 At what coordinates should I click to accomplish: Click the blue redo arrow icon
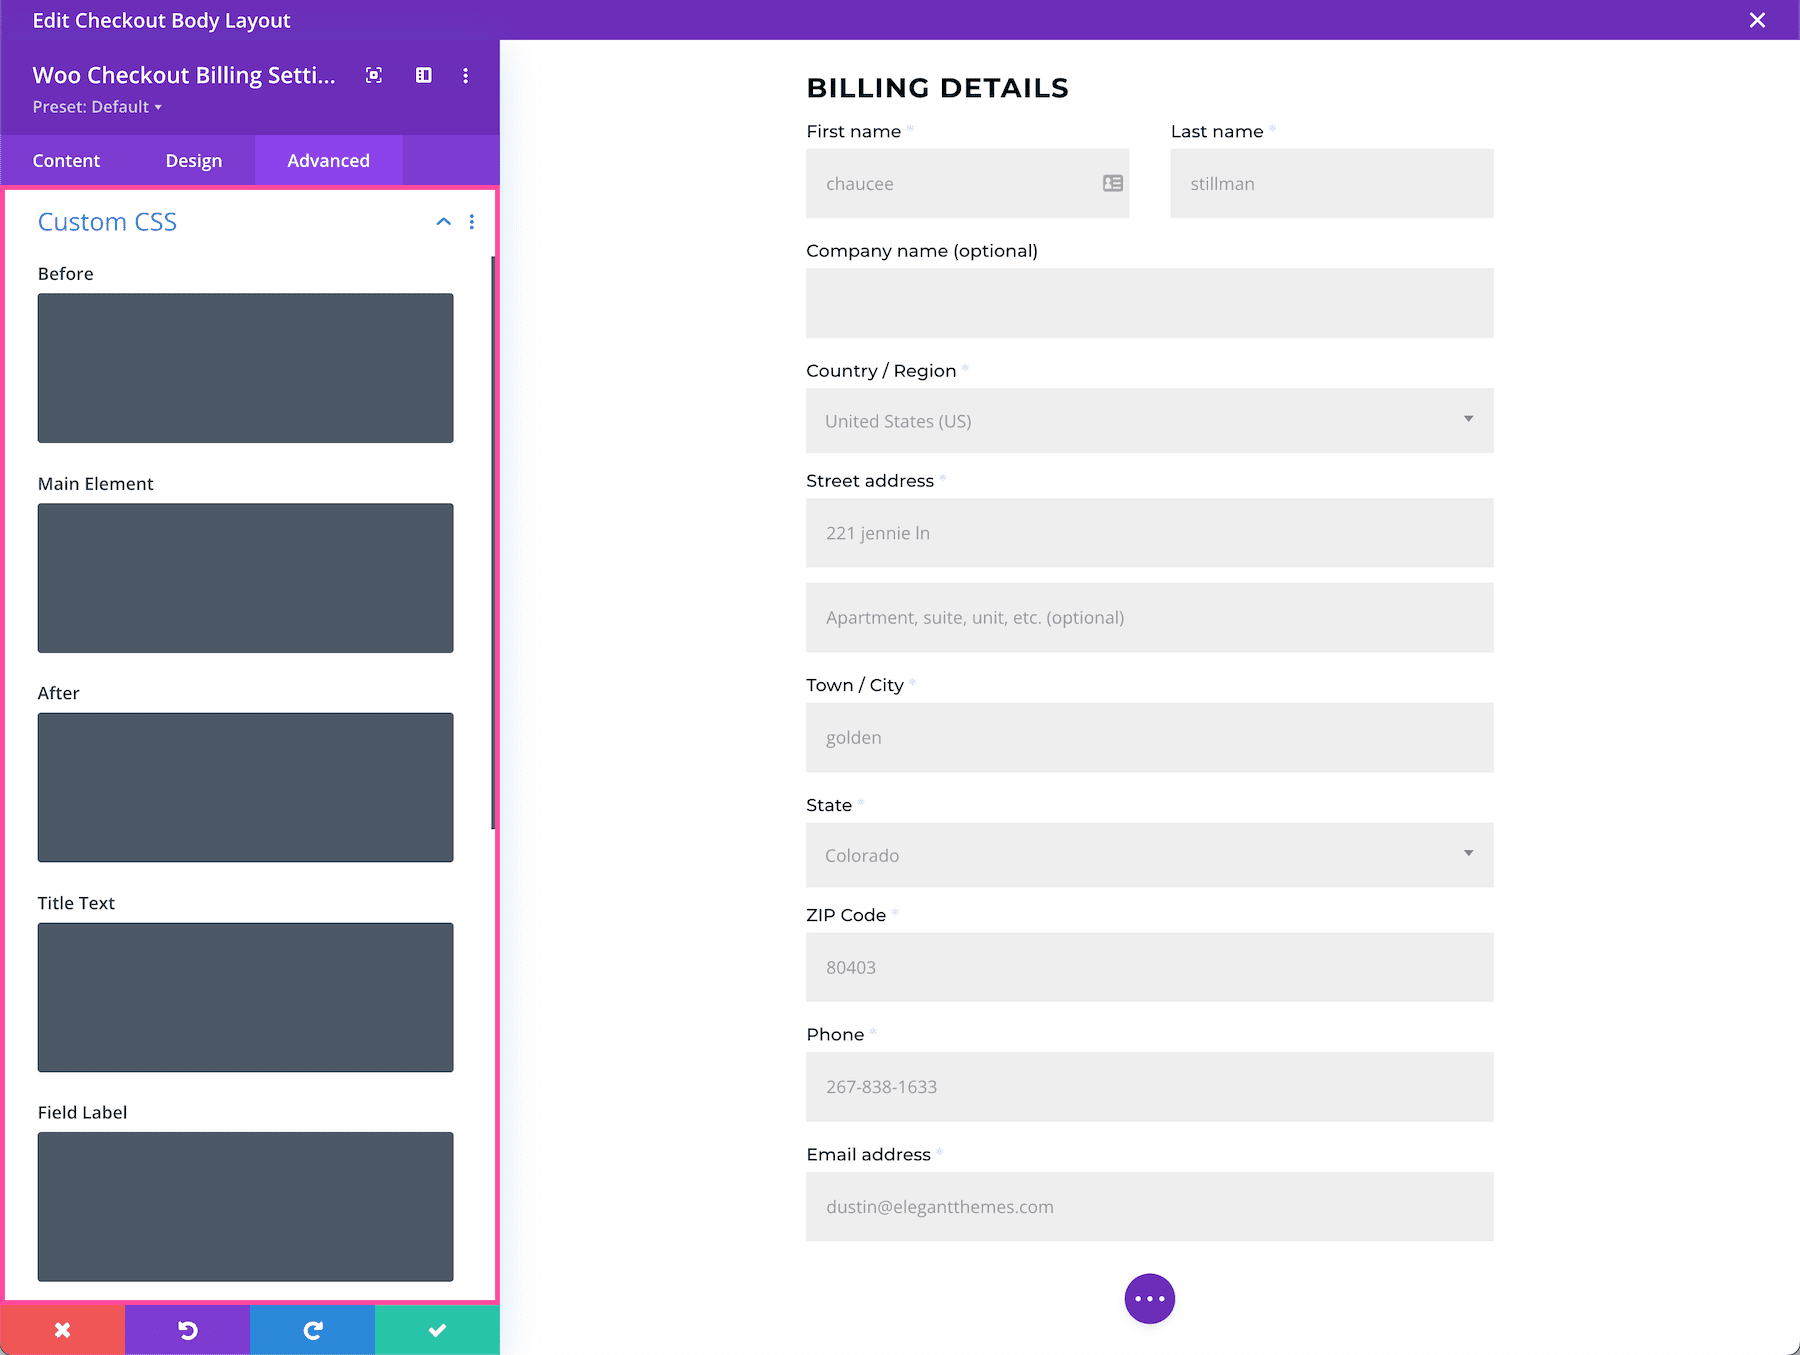point(312,1329)
